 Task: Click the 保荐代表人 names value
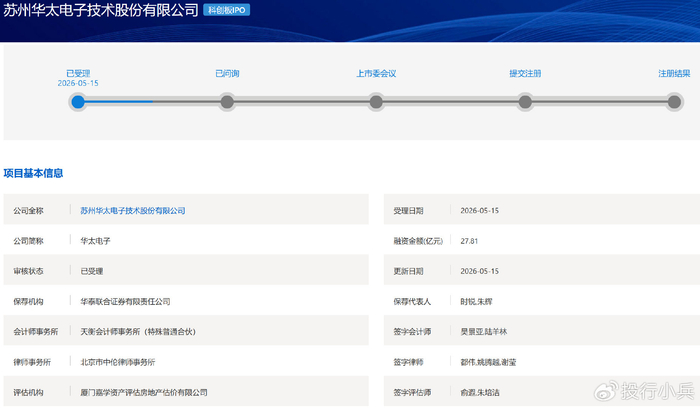[476, 301]
